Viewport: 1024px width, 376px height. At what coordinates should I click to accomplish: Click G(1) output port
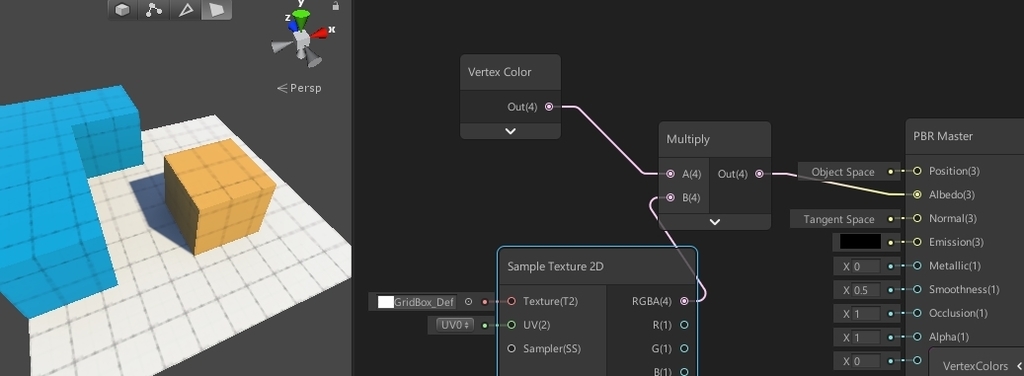coord(684,349)
